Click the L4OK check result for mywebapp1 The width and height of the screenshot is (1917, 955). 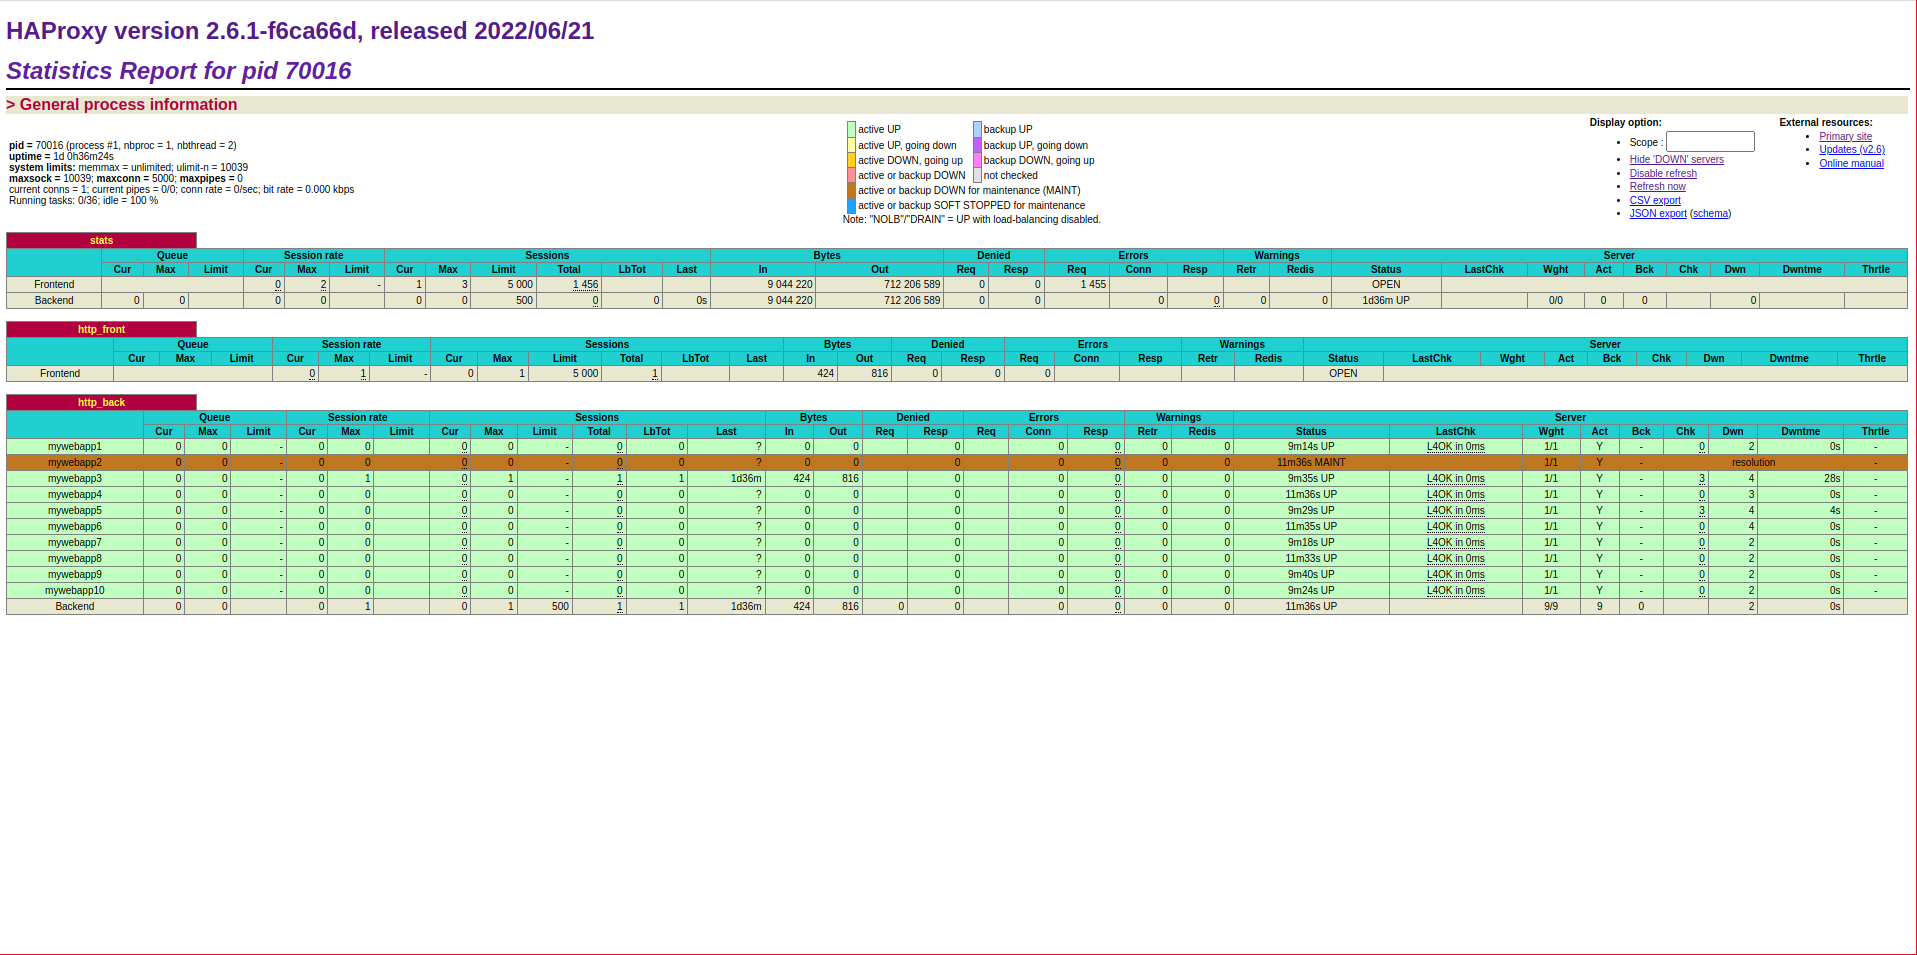[1454, 447]
